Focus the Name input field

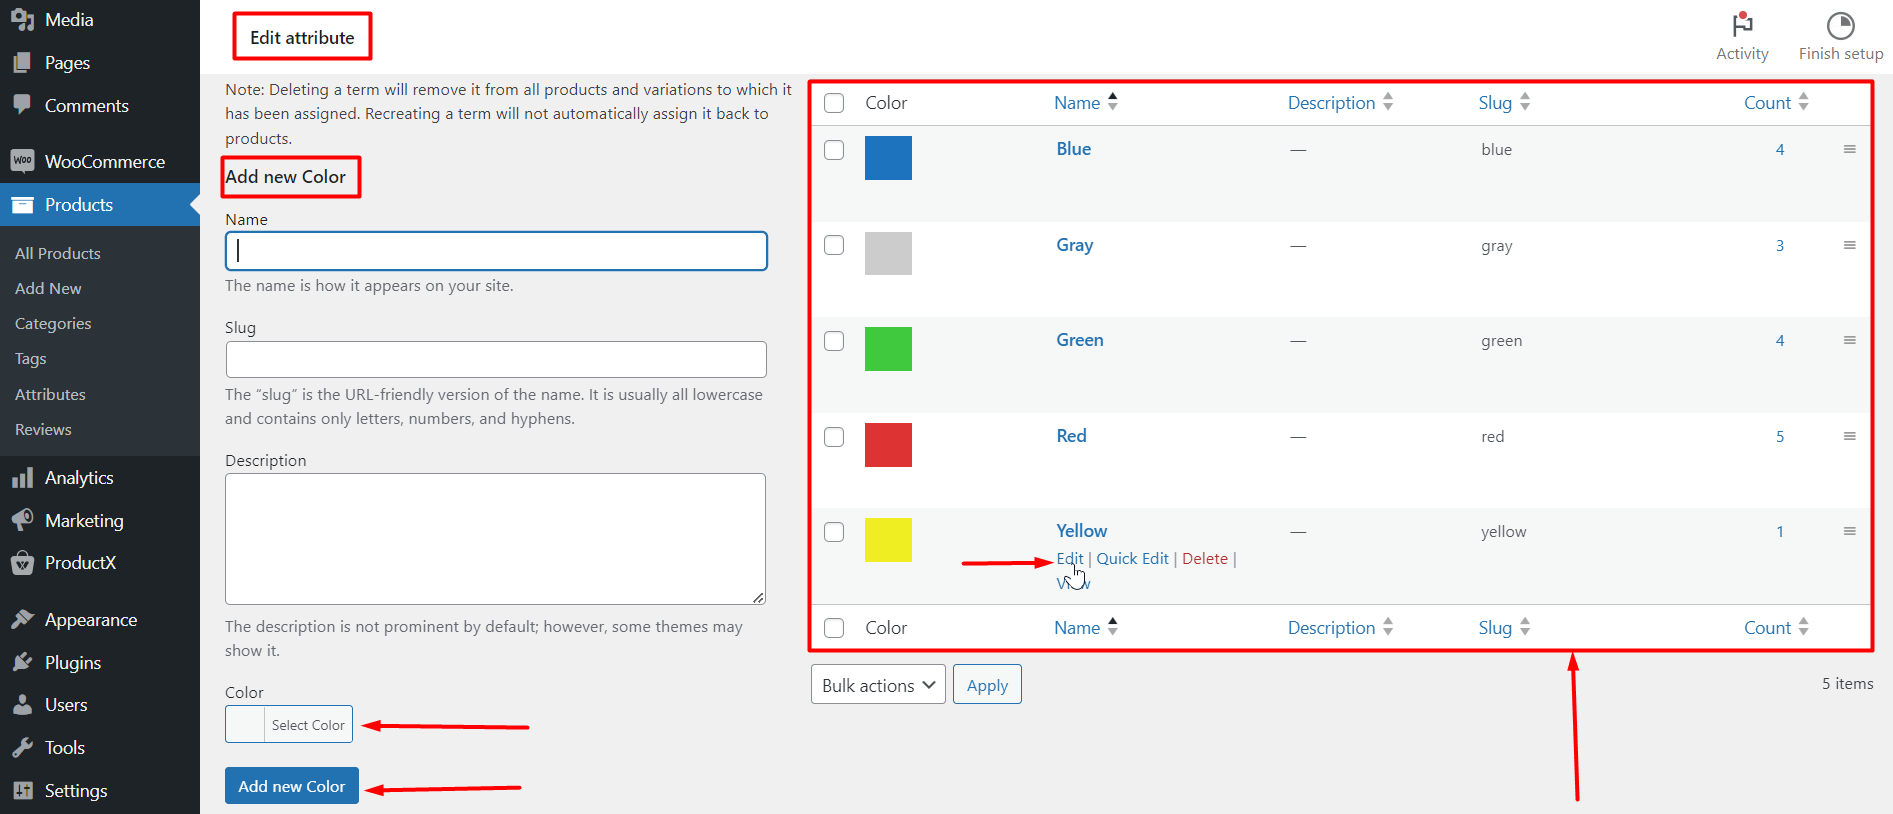click(496, 251)
